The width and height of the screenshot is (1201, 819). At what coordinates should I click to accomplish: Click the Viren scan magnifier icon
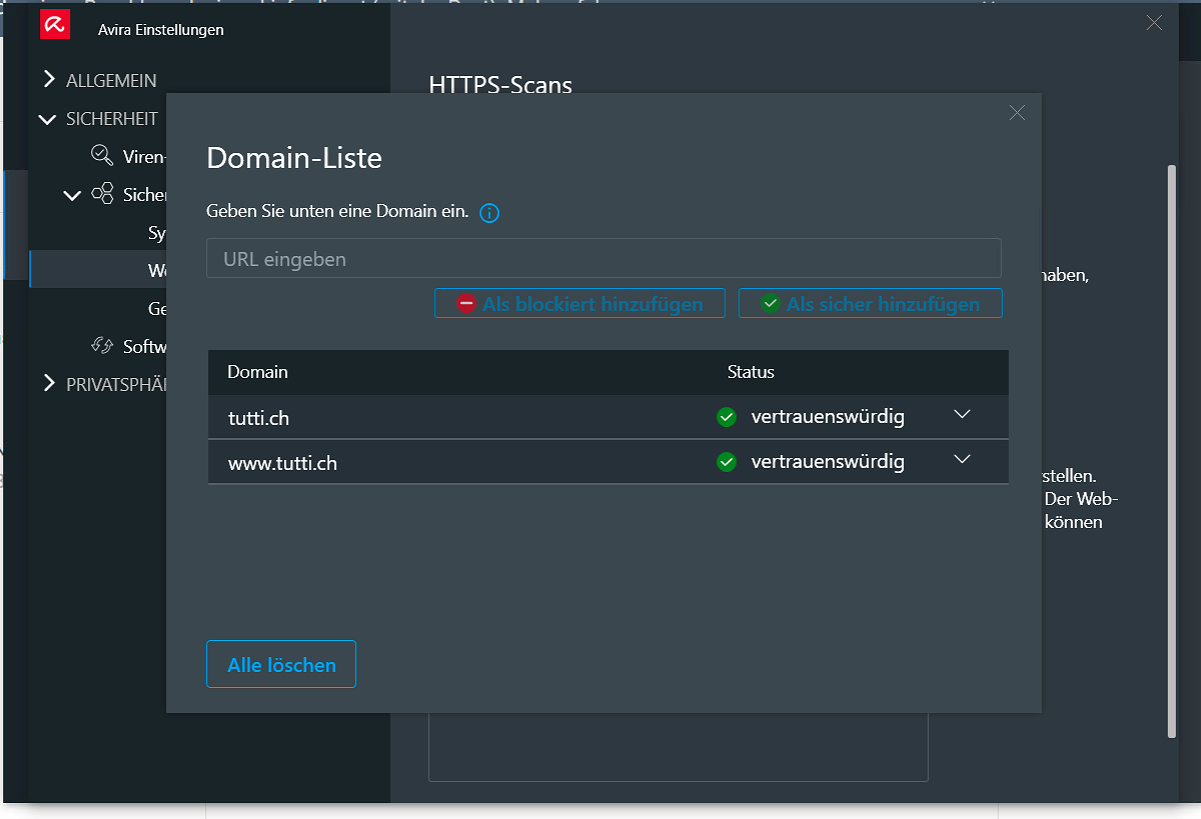click(x=102, y=155)
